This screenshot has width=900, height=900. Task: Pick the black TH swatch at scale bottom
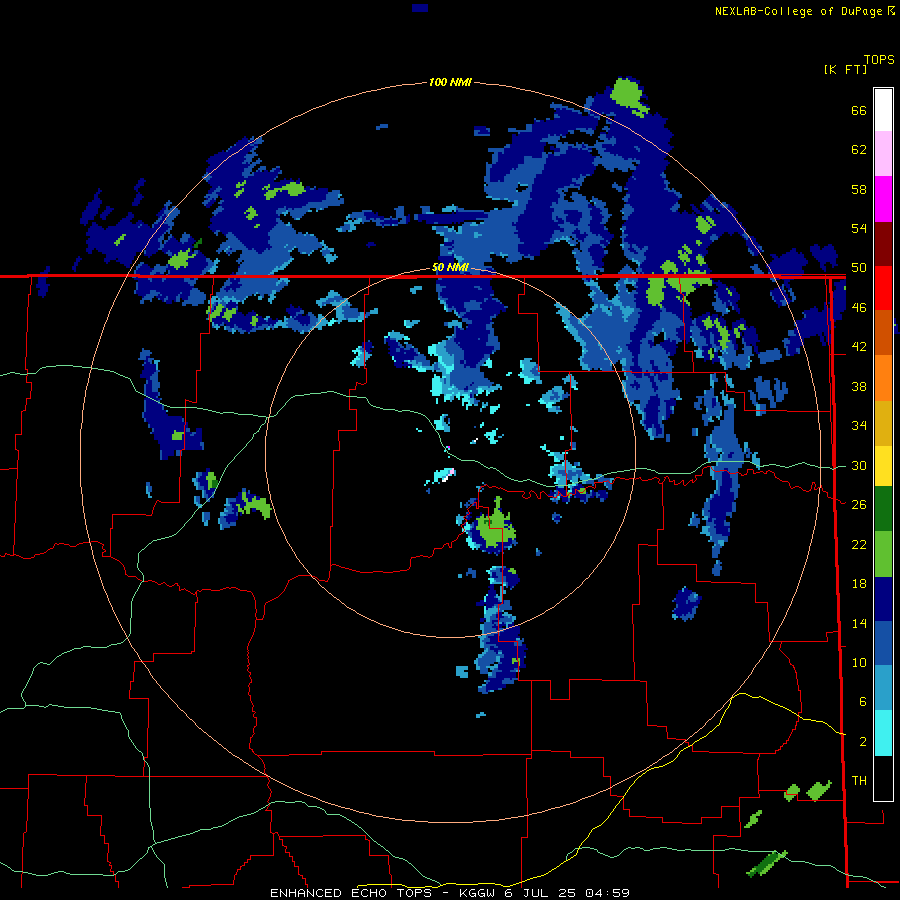883,778
